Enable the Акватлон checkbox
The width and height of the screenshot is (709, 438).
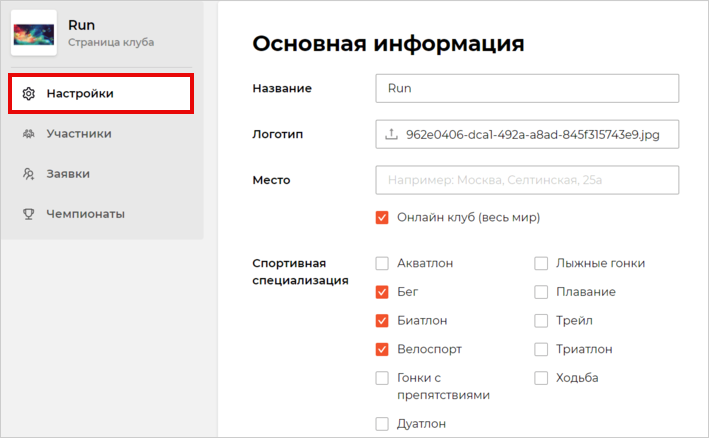pos(382,263)
